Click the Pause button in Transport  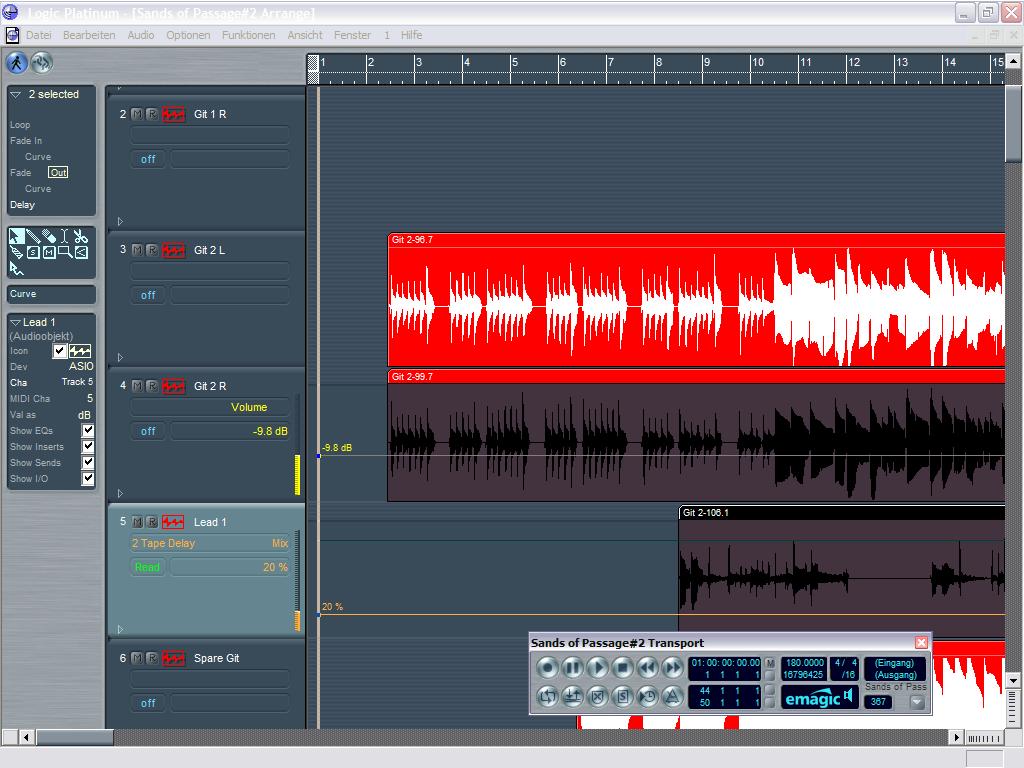click(x=572, y=668)
